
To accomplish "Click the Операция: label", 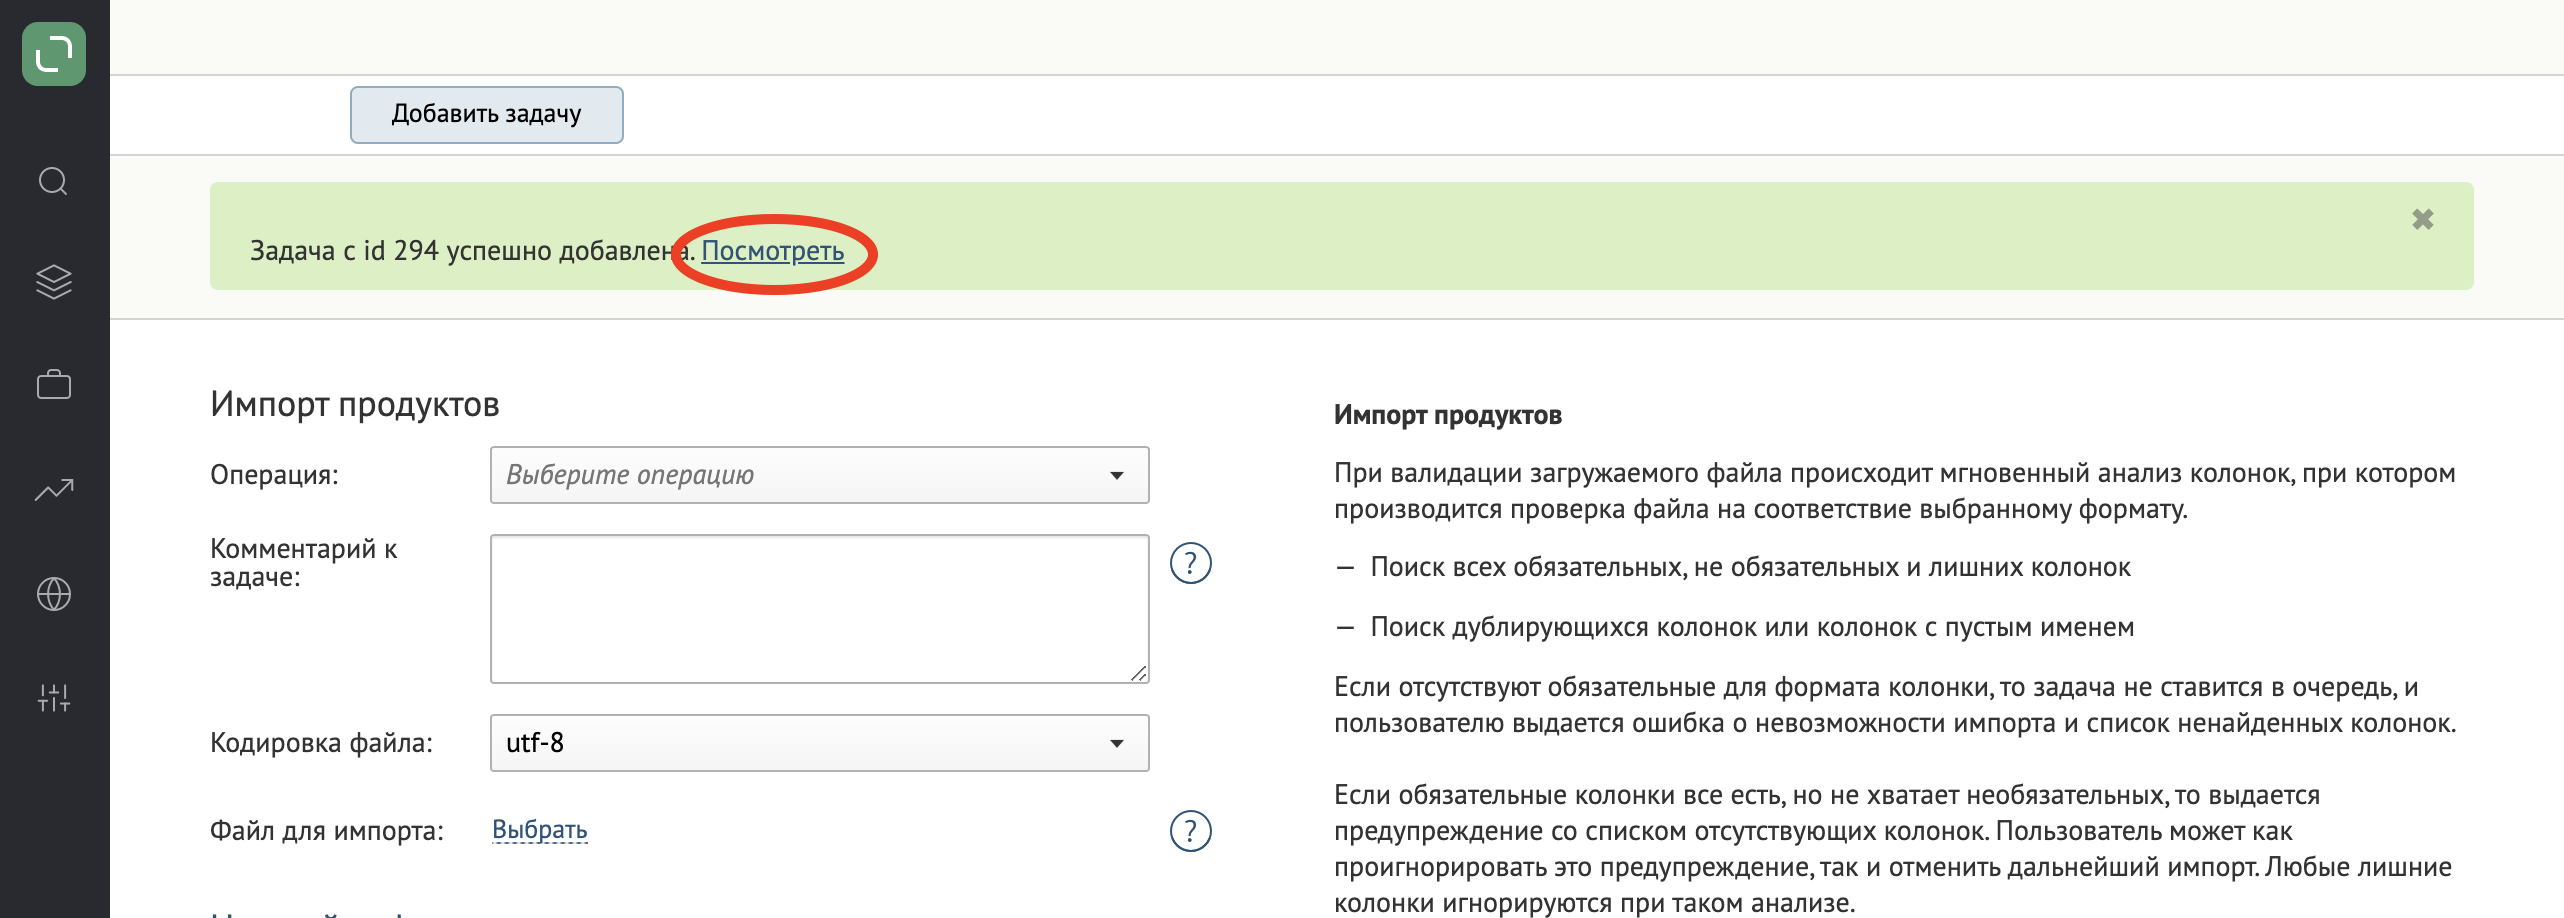I will [x=274, y=475].
